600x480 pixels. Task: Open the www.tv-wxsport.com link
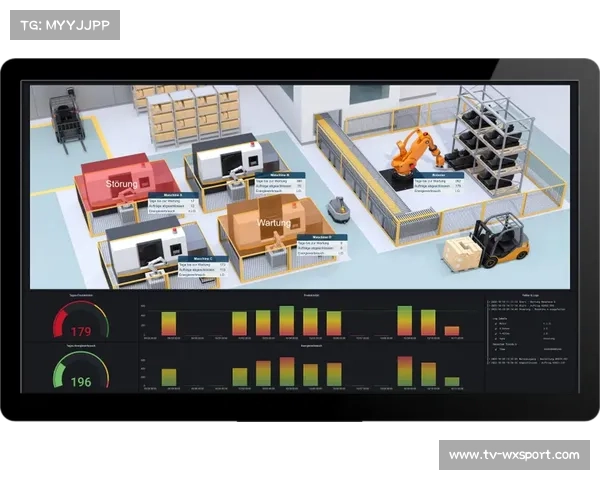pyautogui.click(x=513, y=455)
